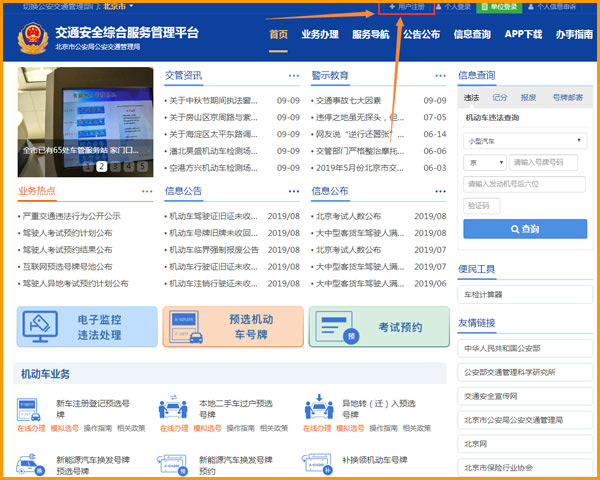
Task: Click the 用户注册 link at top
Action: [407, 7]
